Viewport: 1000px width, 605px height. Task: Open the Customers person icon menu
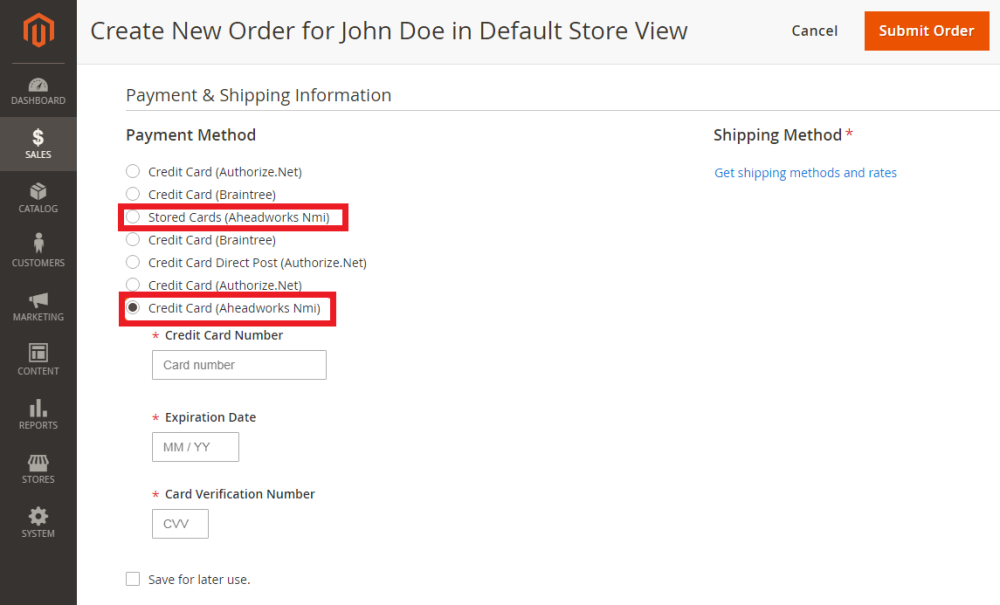(x=38, y=252)
